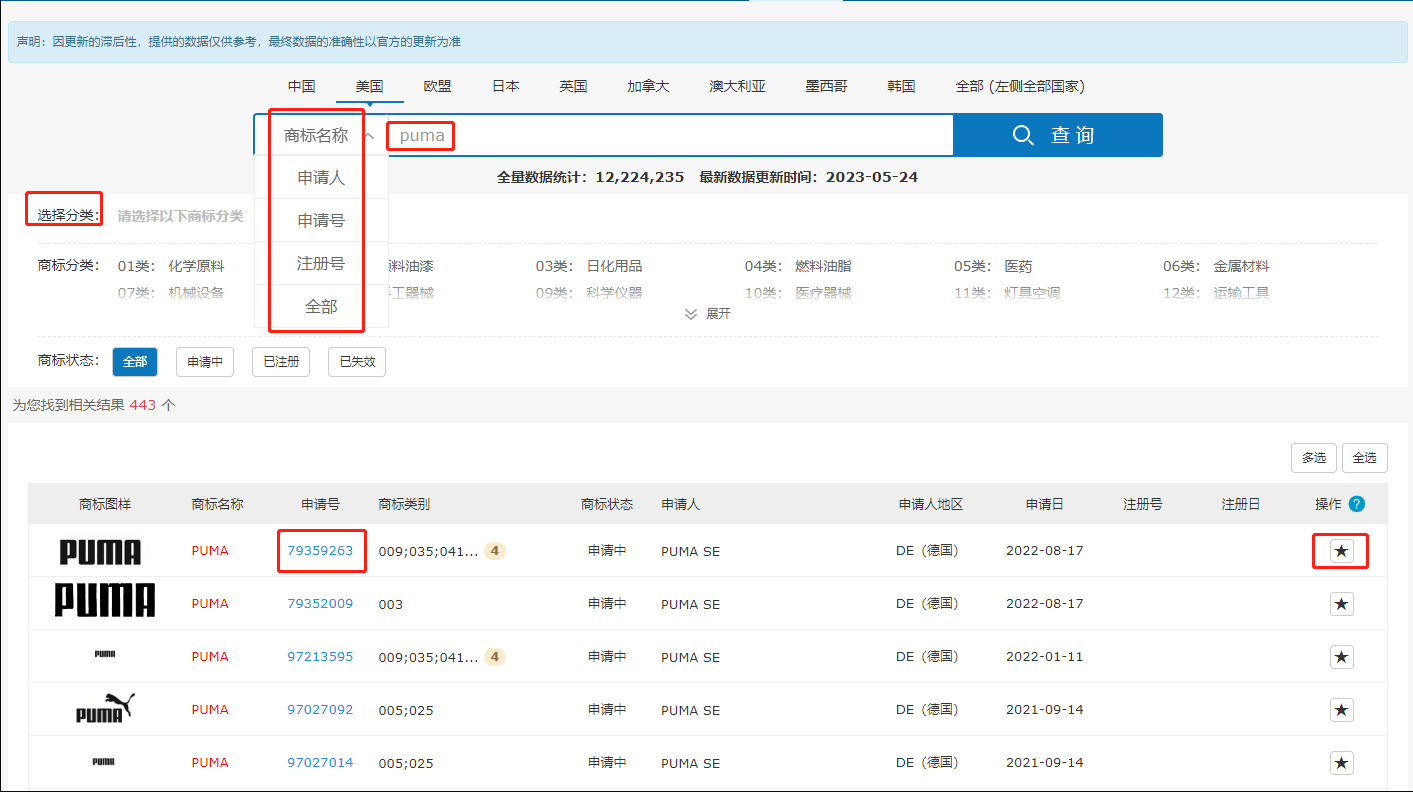
Task: Click the 申请人地区 column header
Action: click(930, 504)
